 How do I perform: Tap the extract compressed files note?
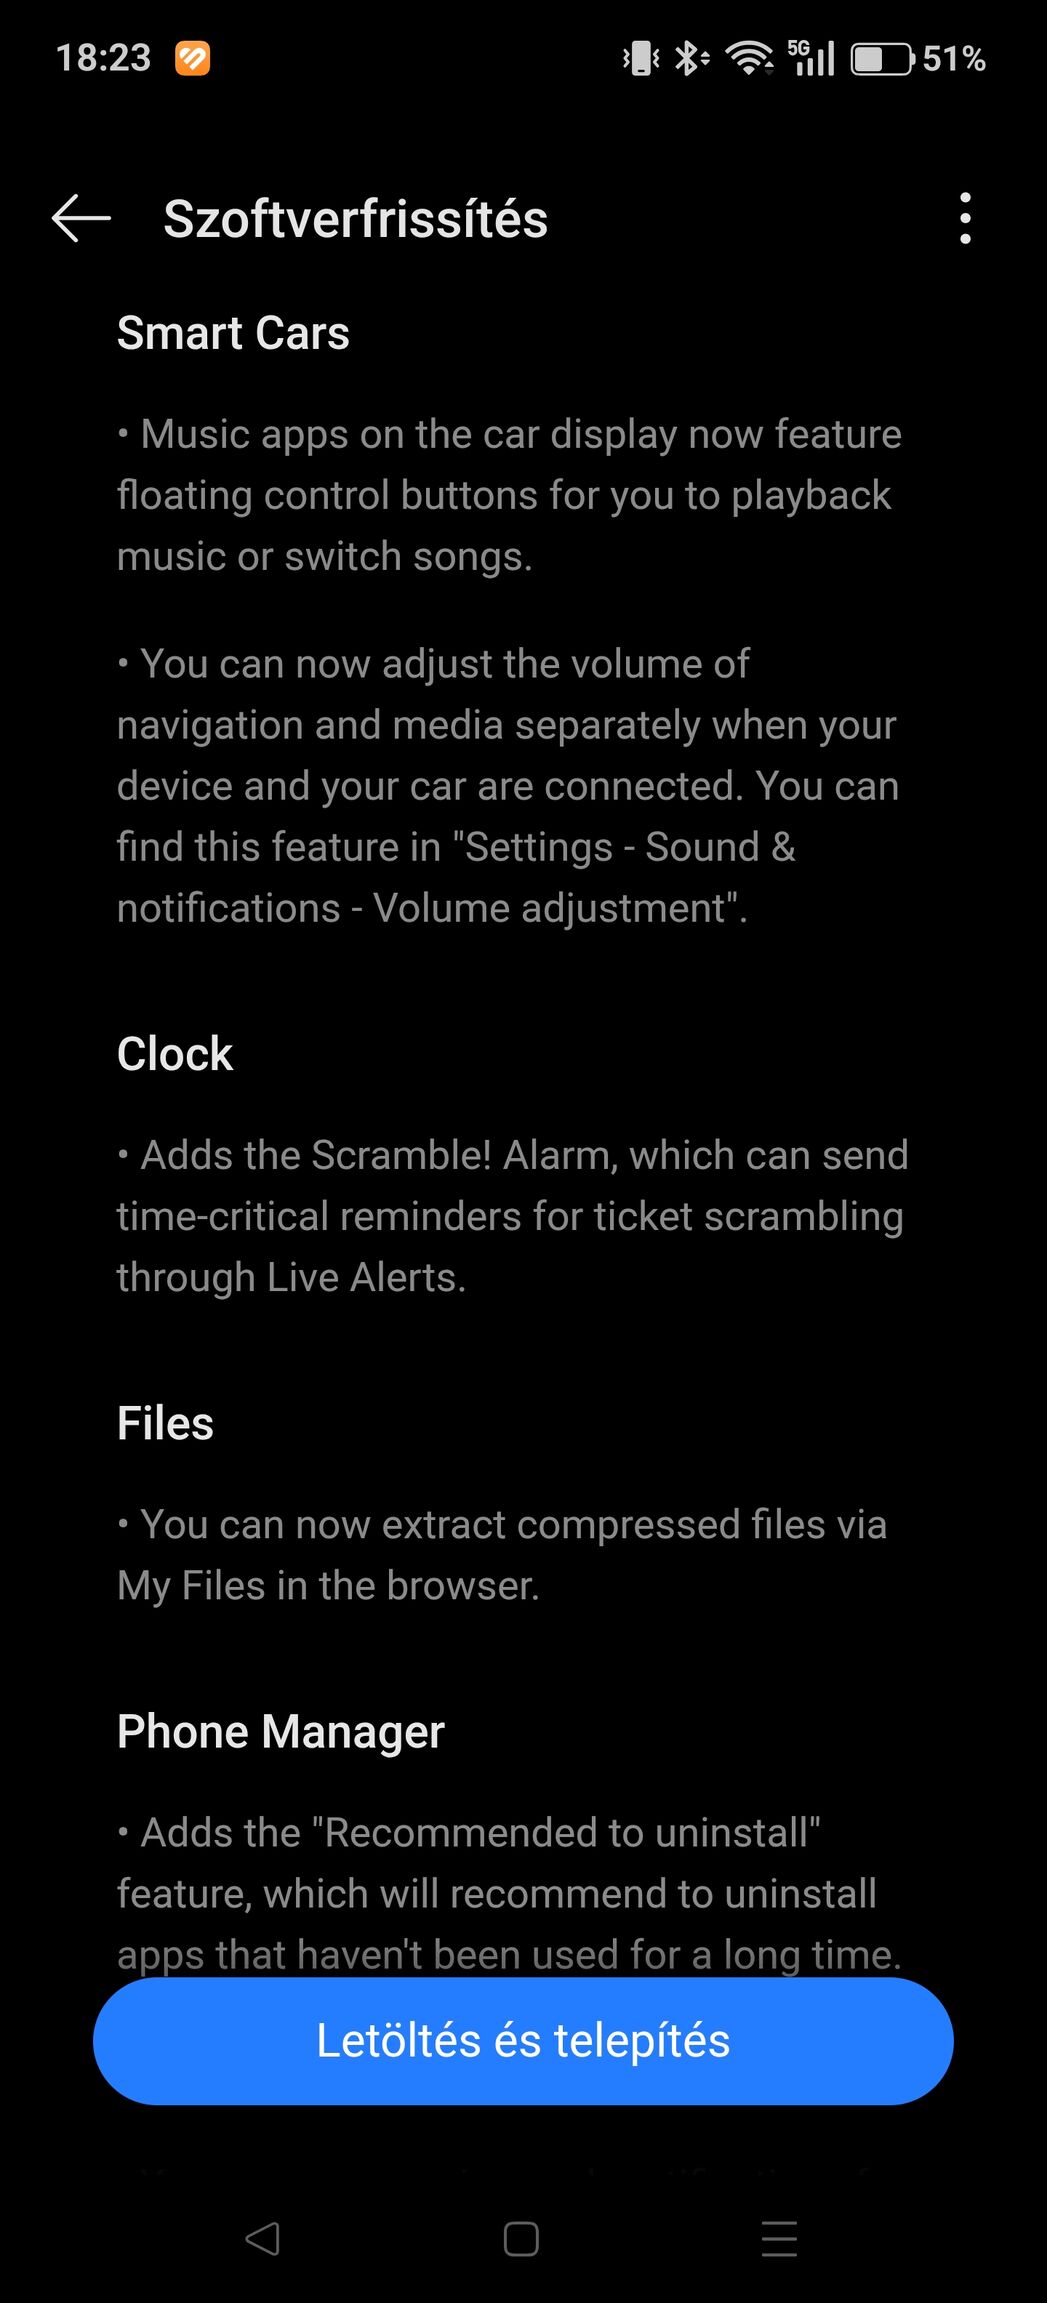click(x=502, y=1555)
